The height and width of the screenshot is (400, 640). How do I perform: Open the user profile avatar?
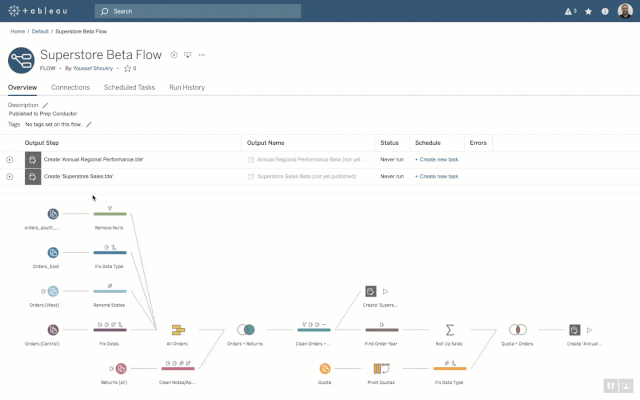(x=625, y=11)
